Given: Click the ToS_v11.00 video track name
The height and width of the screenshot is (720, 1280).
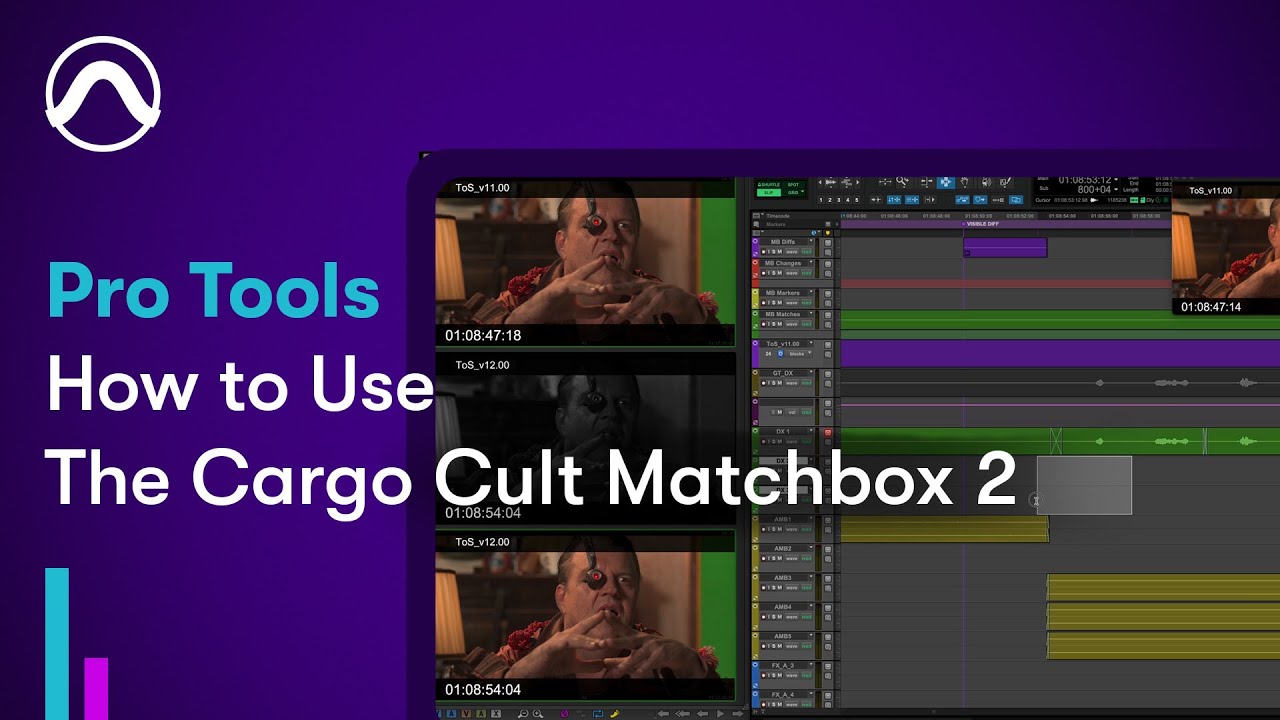Looking at the screenshot, I should (x=783, y=344).
